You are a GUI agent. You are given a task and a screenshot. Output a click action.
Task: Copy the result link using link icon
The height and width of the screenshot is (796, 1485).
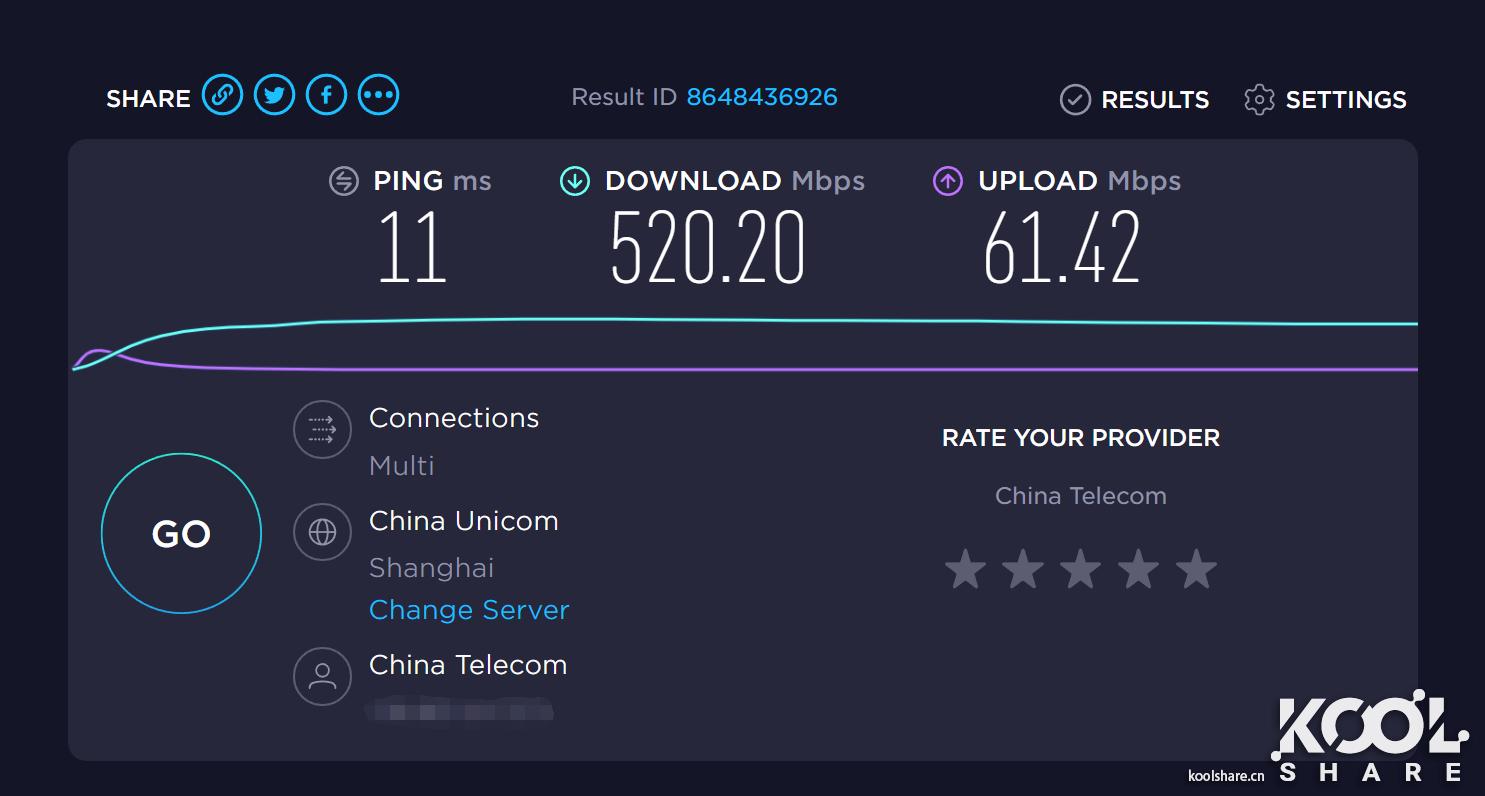[x=223, y=94]
